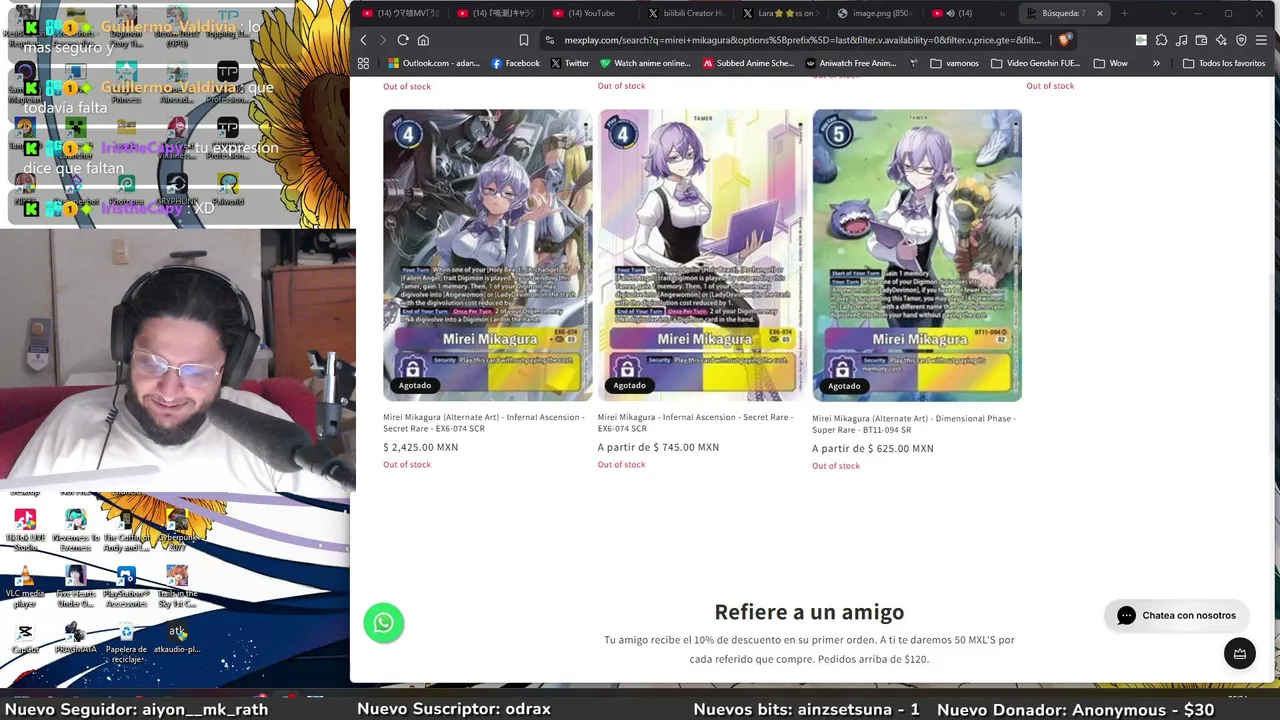Open Outlook.com bookmark
1280x720 pixels.
coord(434,63)
